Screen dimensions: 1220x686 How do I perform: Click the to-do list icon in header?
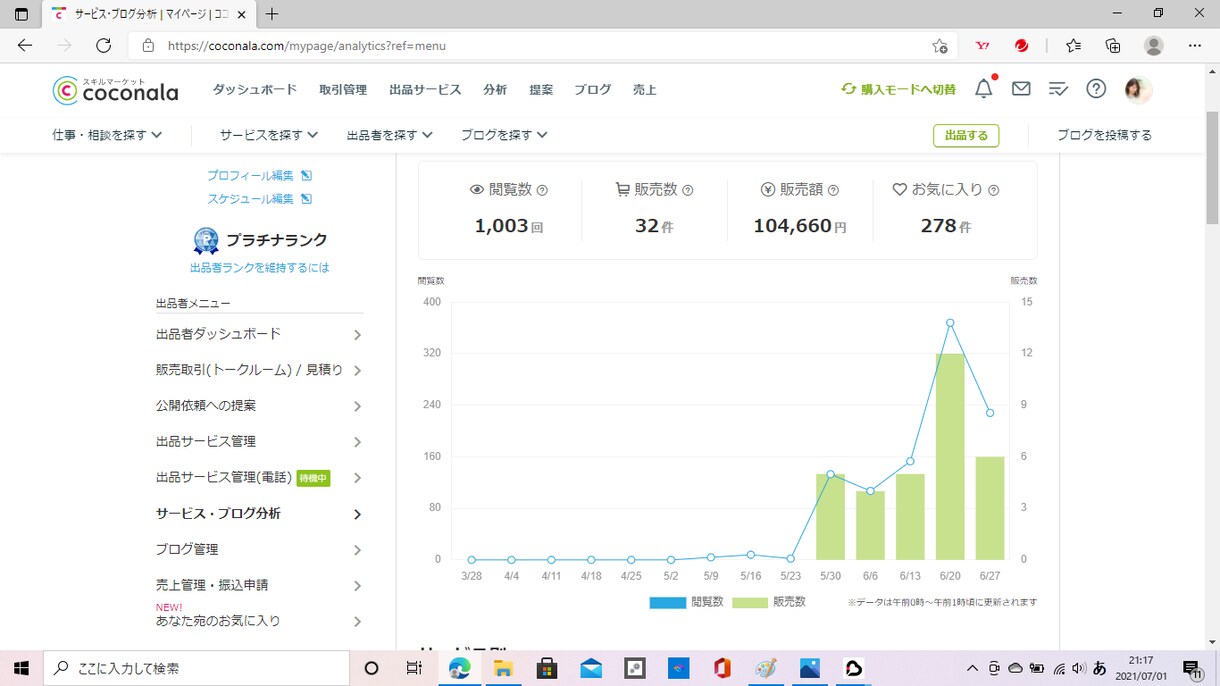tap(1058, 89)
